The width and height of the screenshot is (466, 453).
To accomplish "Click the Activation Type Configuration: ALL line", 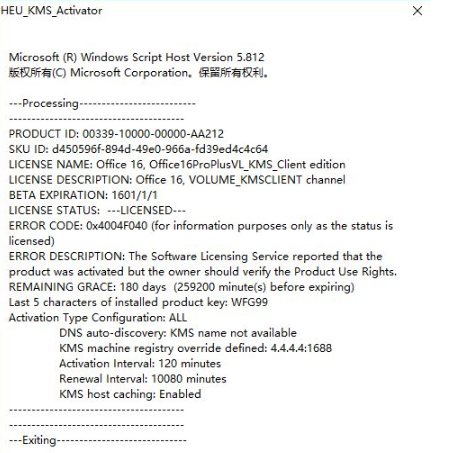I will click(x=98, y=318).
